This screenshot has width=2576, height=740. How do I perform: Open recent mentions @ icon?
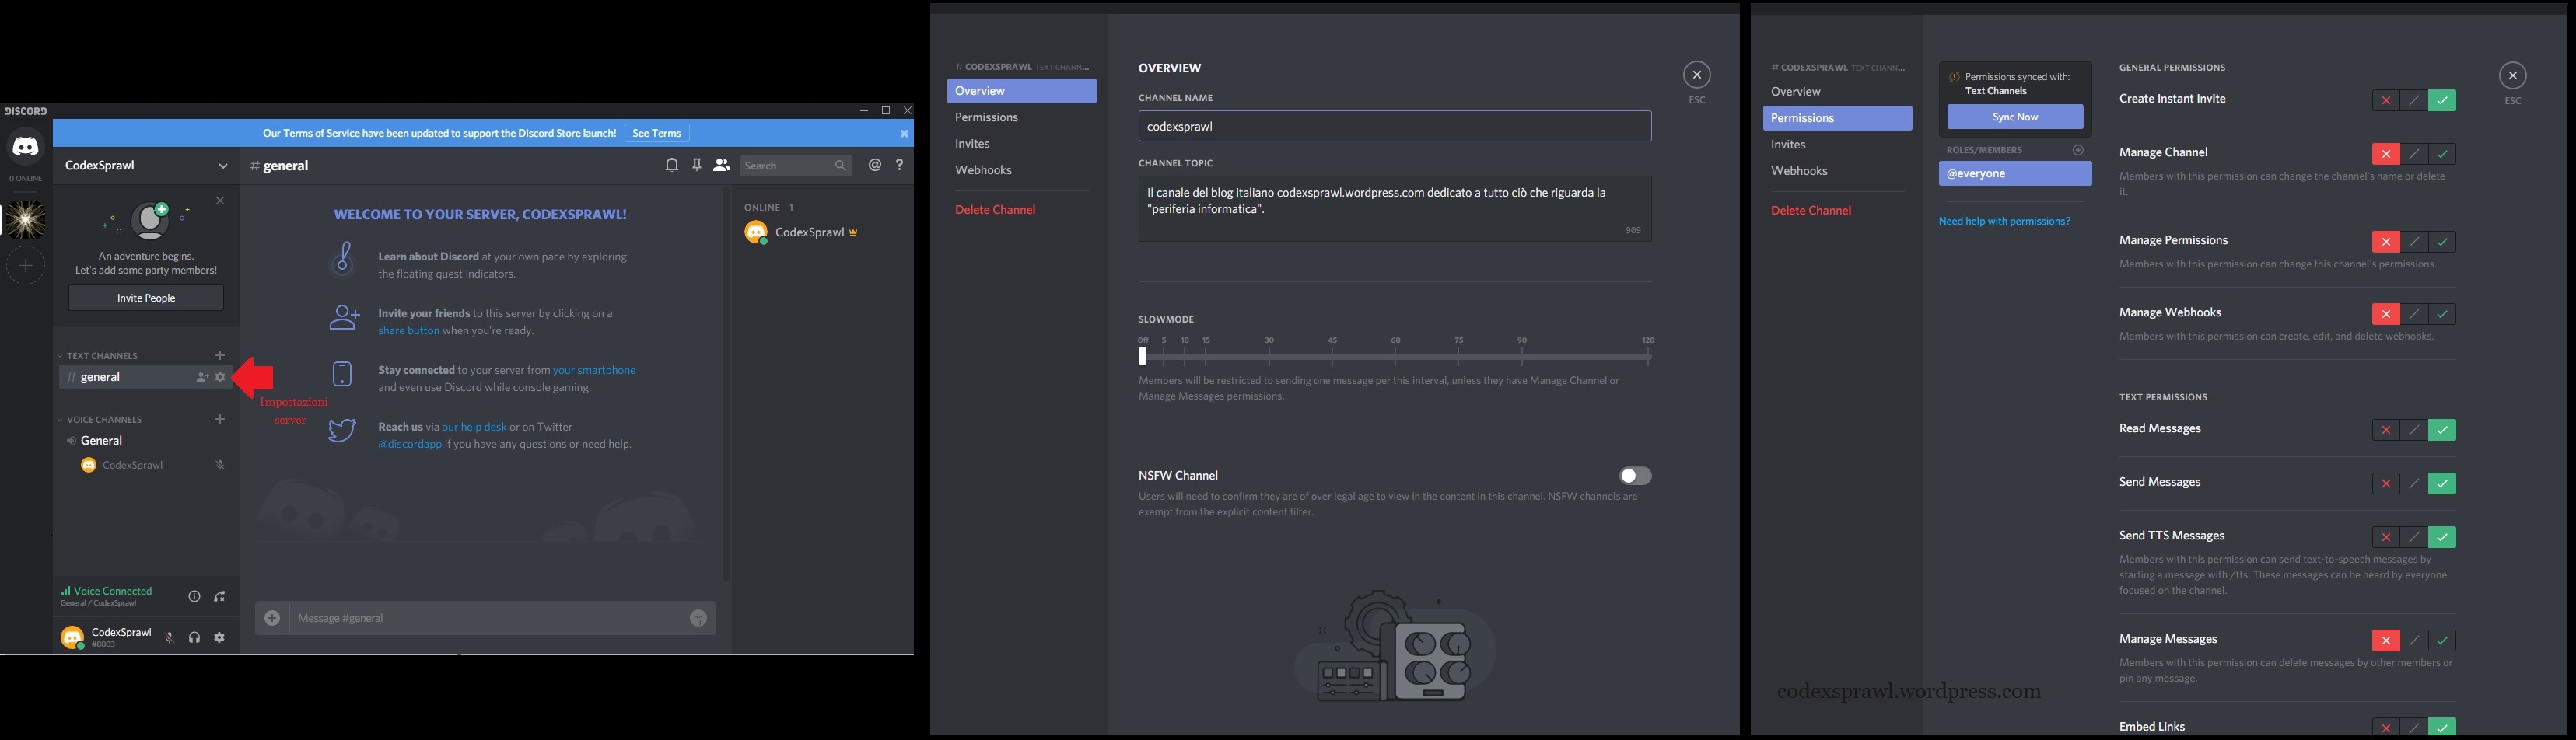(875, 165)
